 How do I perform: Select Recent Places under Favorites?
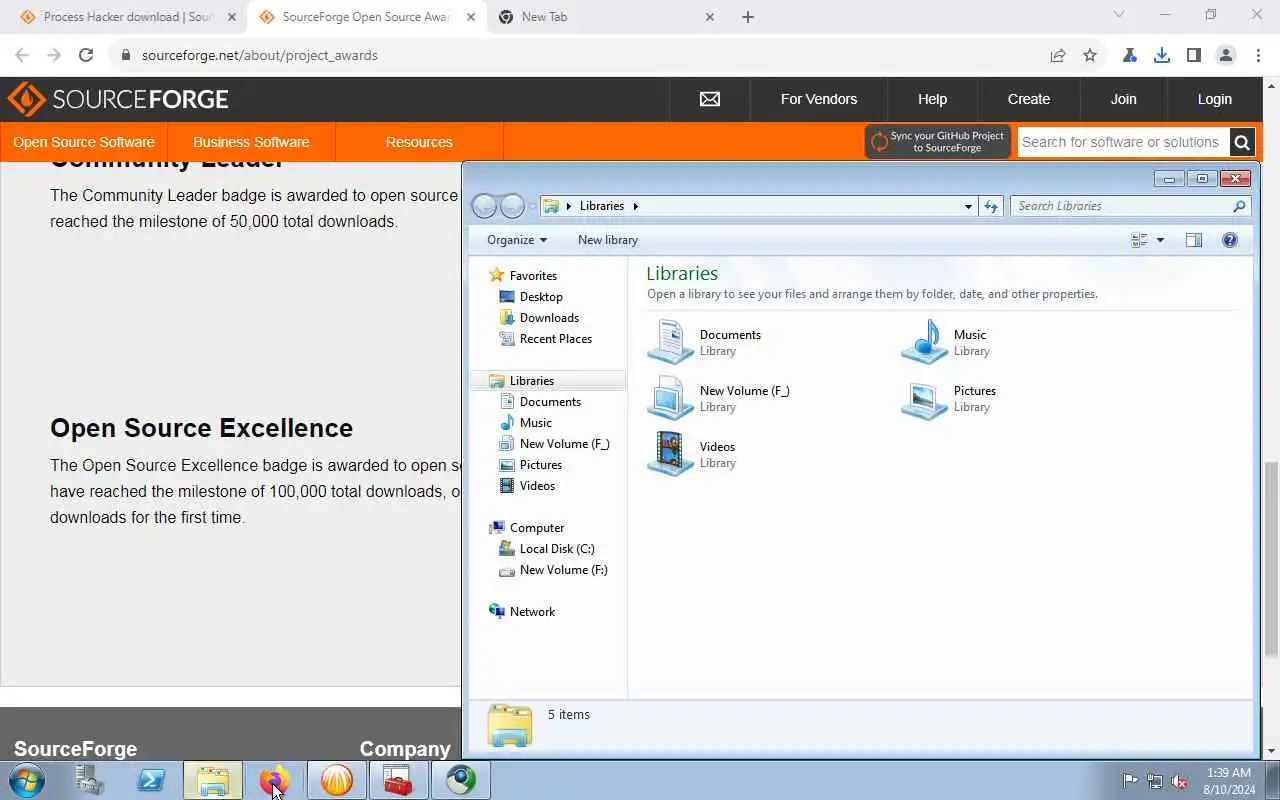coord(555,339)
